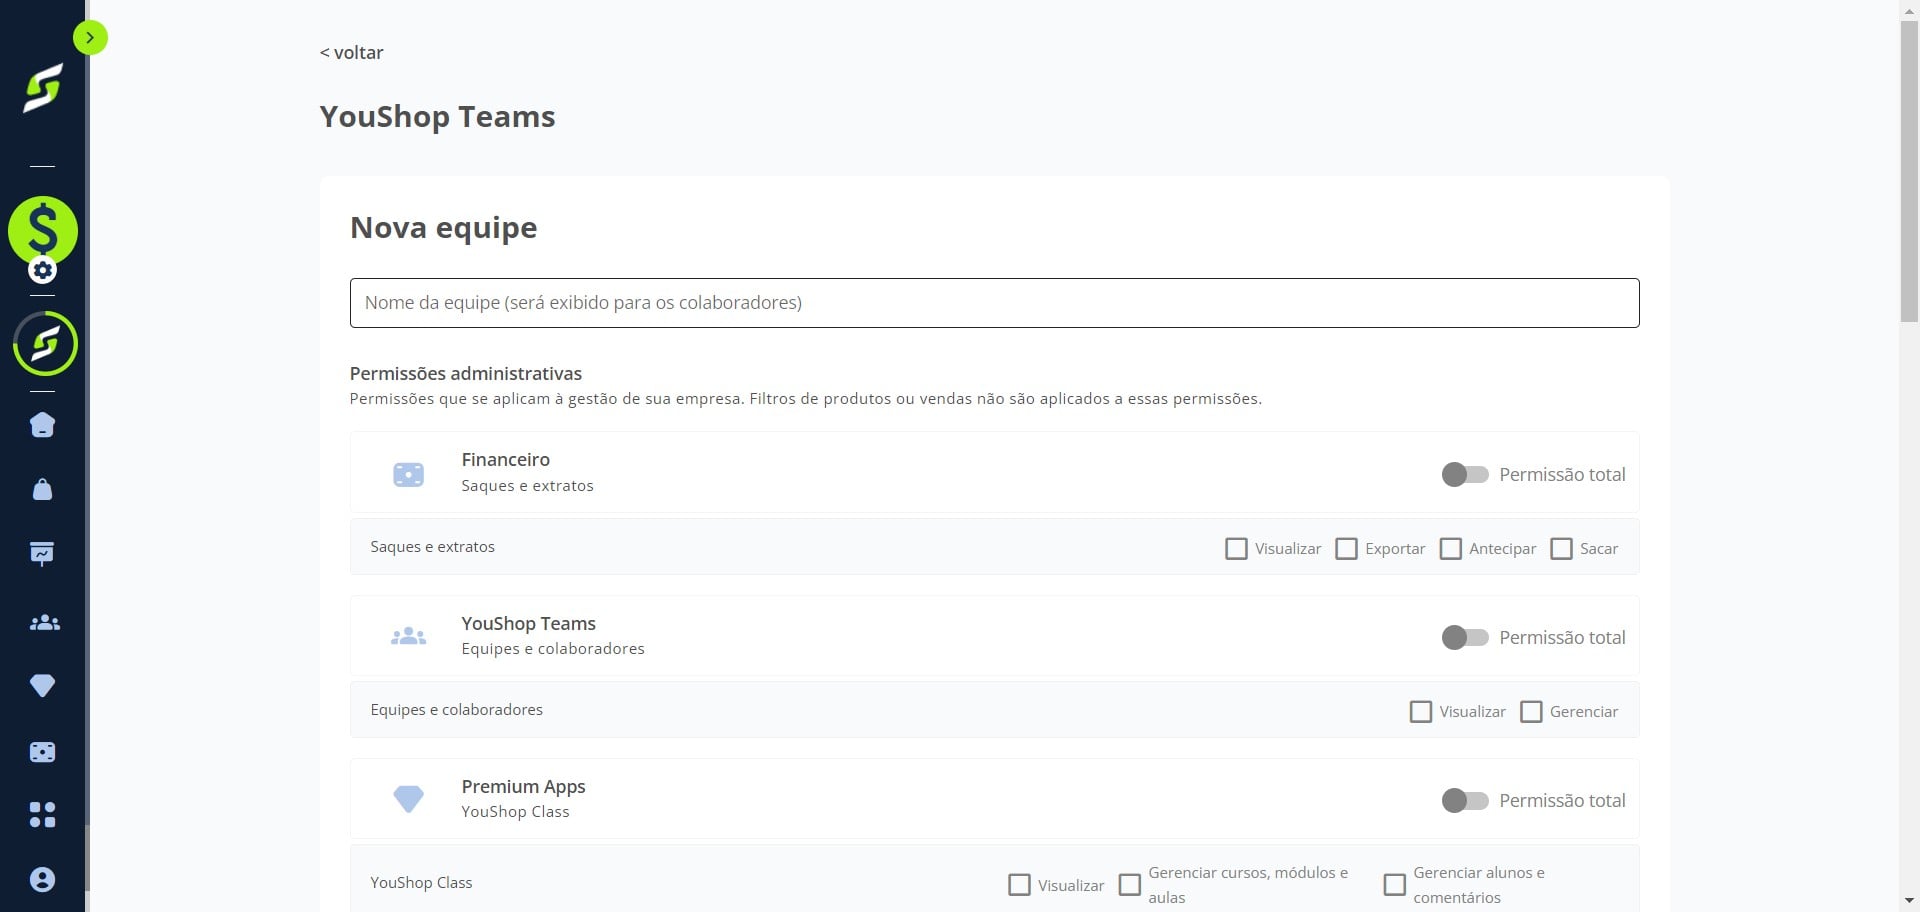The width and height of the screenshot is (1920, 912).
Task: Open the people group icon in sidebar
Action: click(x=44, y=623)
